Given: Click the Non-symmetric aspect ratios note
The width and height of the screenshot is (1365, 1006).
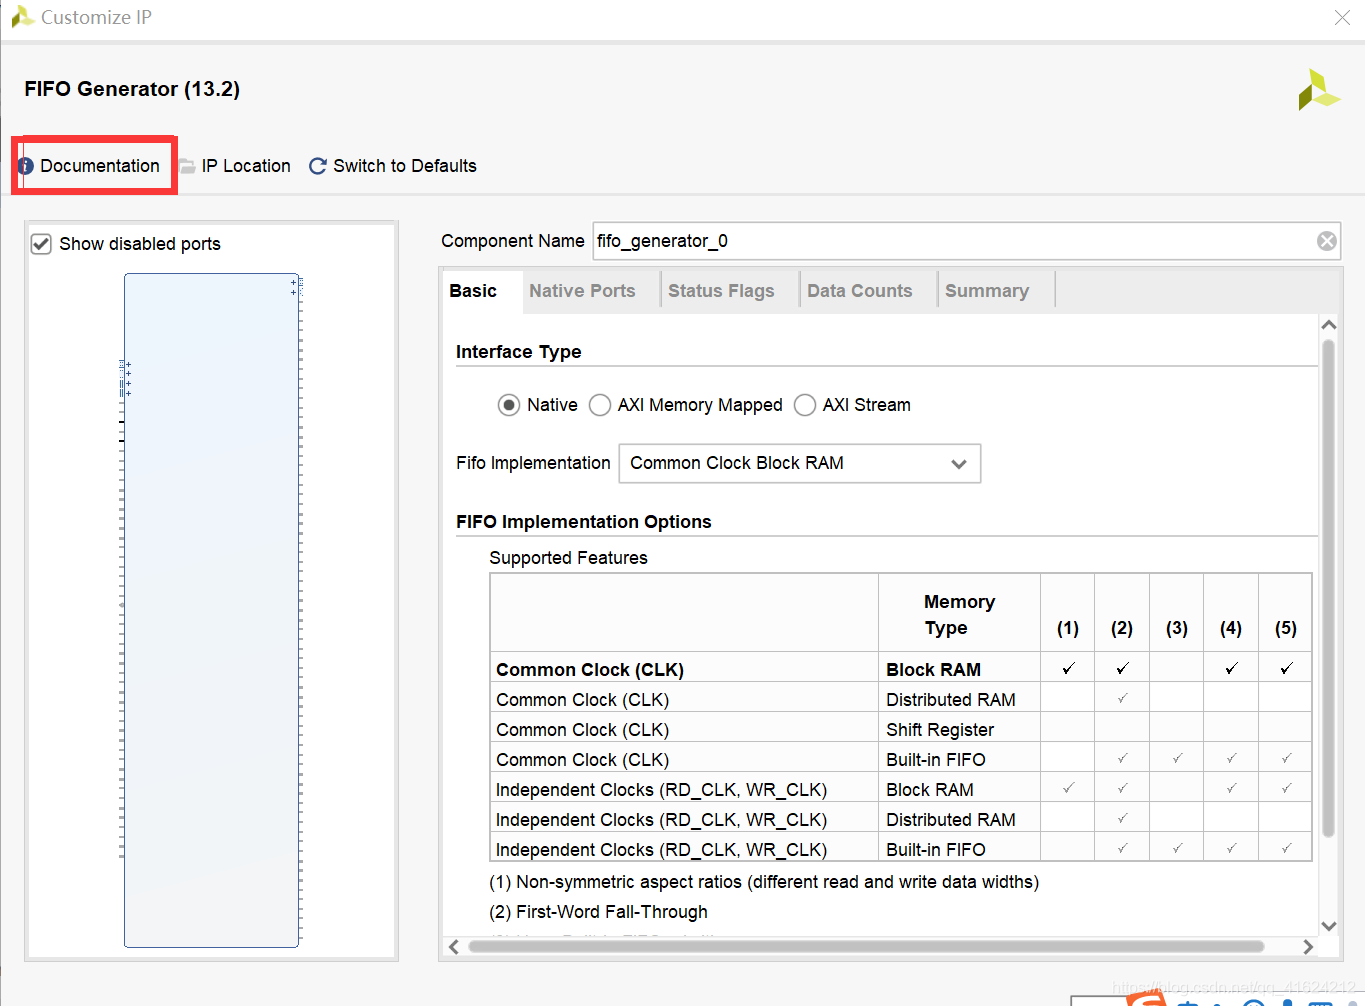Looking at the screenshot, I should tap(764, 882).
